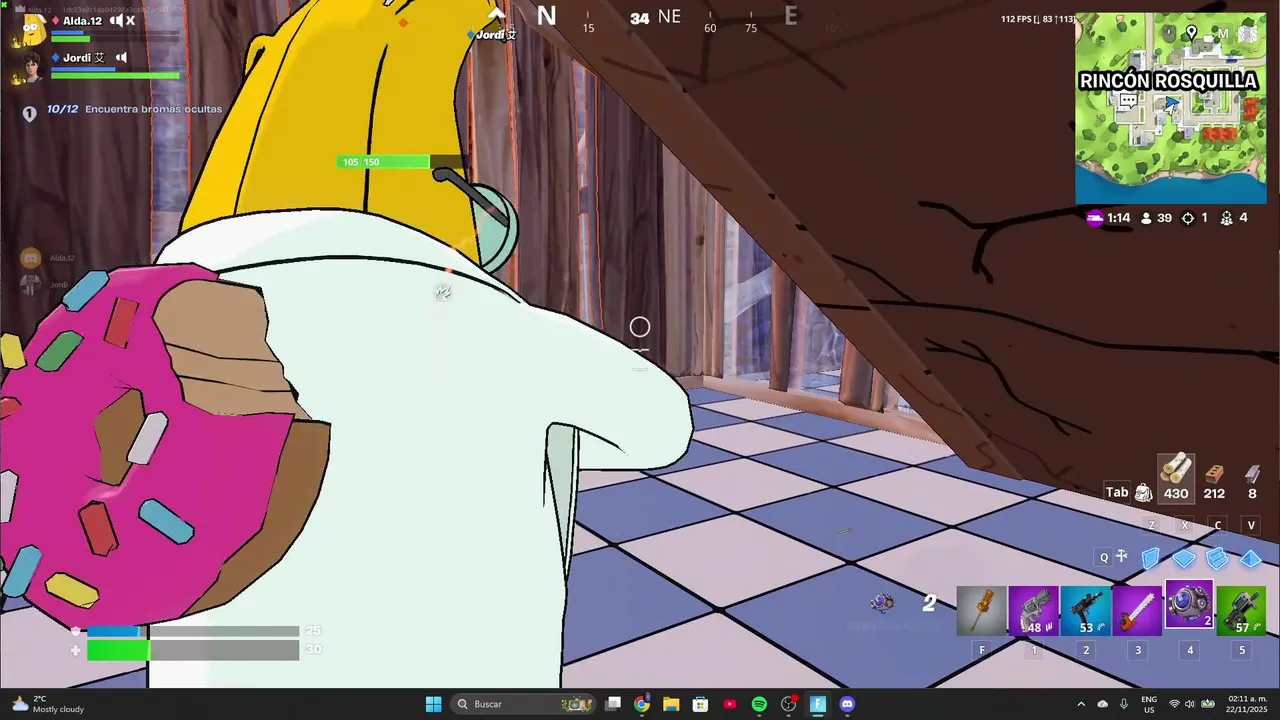Click the quest marker icon for 10/12
This screenshot has width=1280, height=720.
click(29, 113)
